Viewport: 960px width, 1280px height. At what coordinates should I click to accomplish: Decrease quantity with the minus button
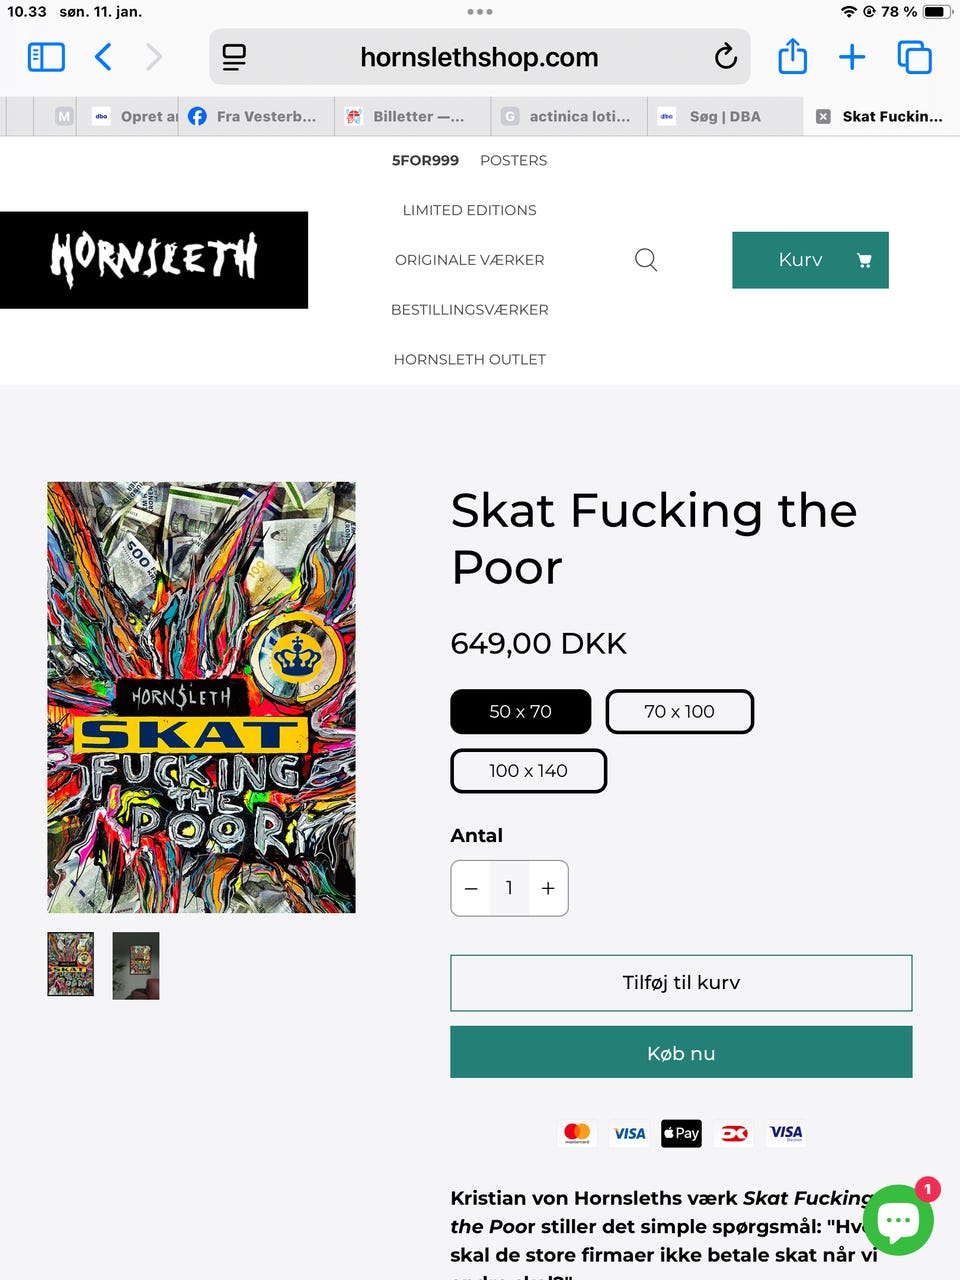click(471, 888)
